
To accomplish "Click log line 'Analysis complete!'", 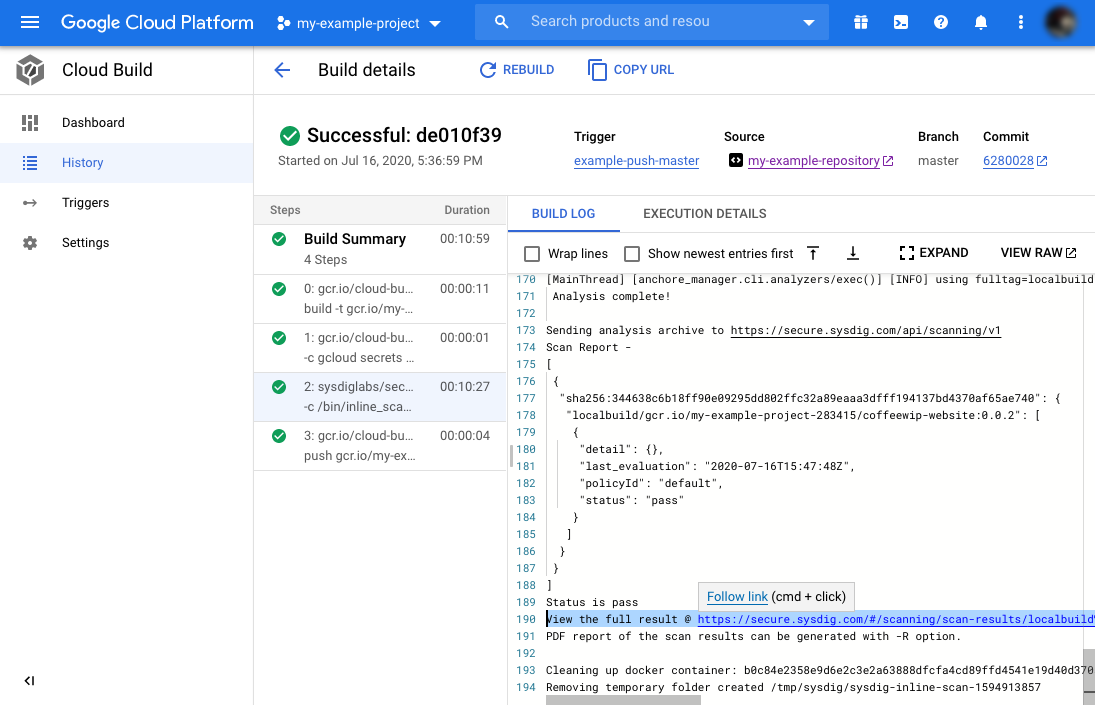I will pos(611,296).
